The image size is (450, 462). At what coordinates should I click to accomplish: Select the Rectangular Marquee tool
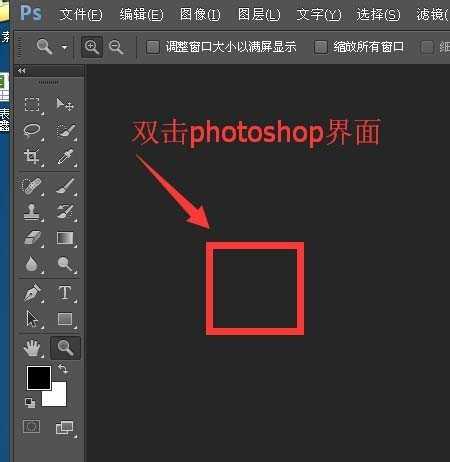pos(32,105)
